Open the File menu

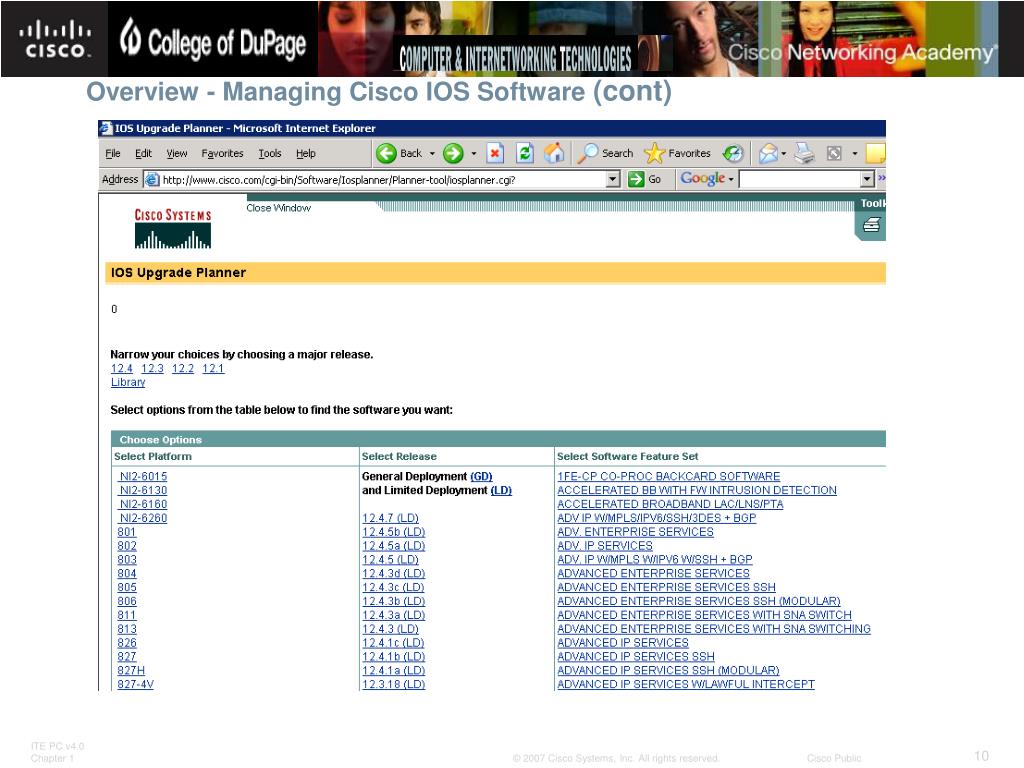(x=113, y=153)
